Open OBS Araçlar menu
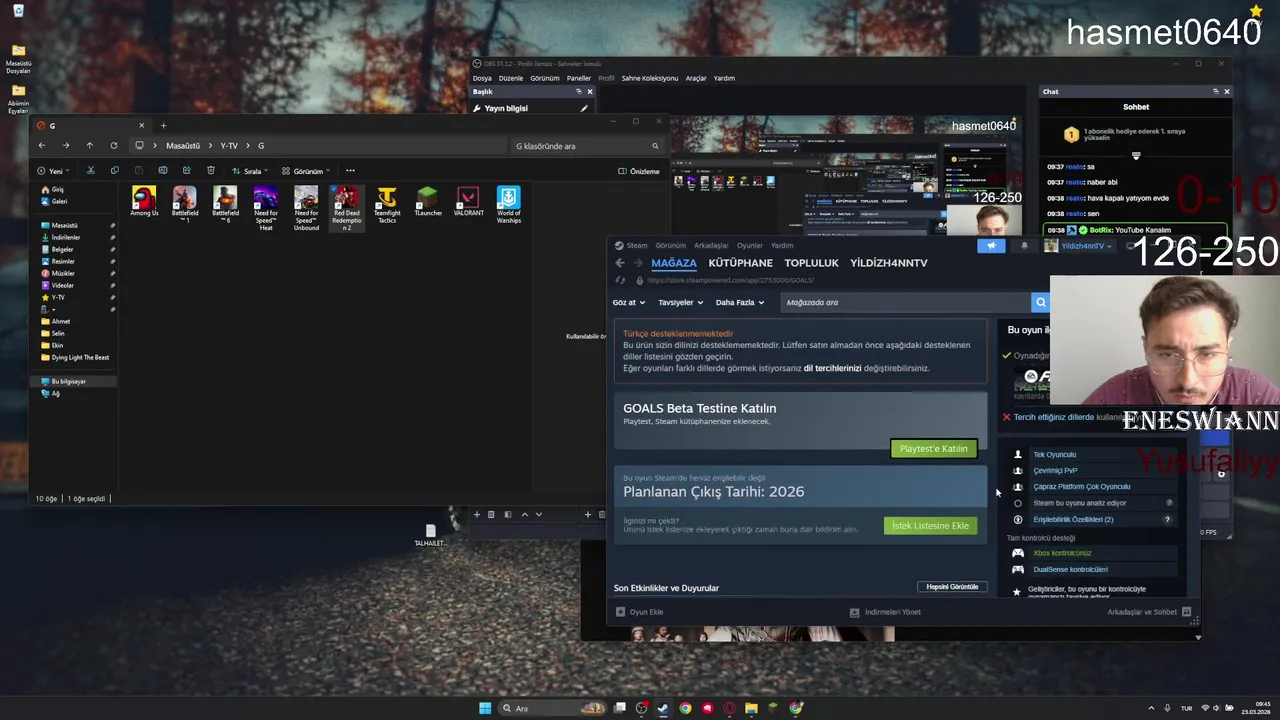 pos(696,78)
